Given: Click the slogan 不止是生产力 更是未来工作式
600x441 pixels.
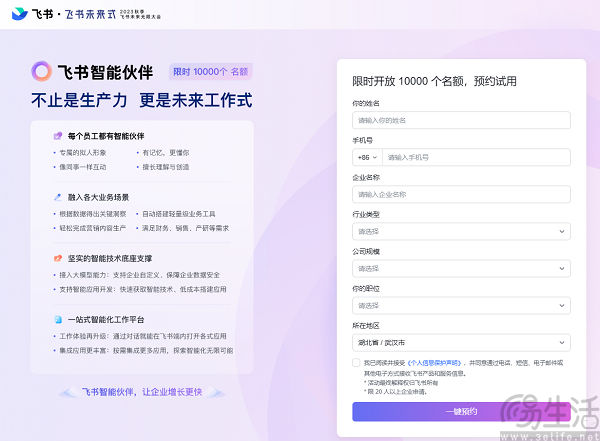Looking at the screenshot, I should 142,100.
